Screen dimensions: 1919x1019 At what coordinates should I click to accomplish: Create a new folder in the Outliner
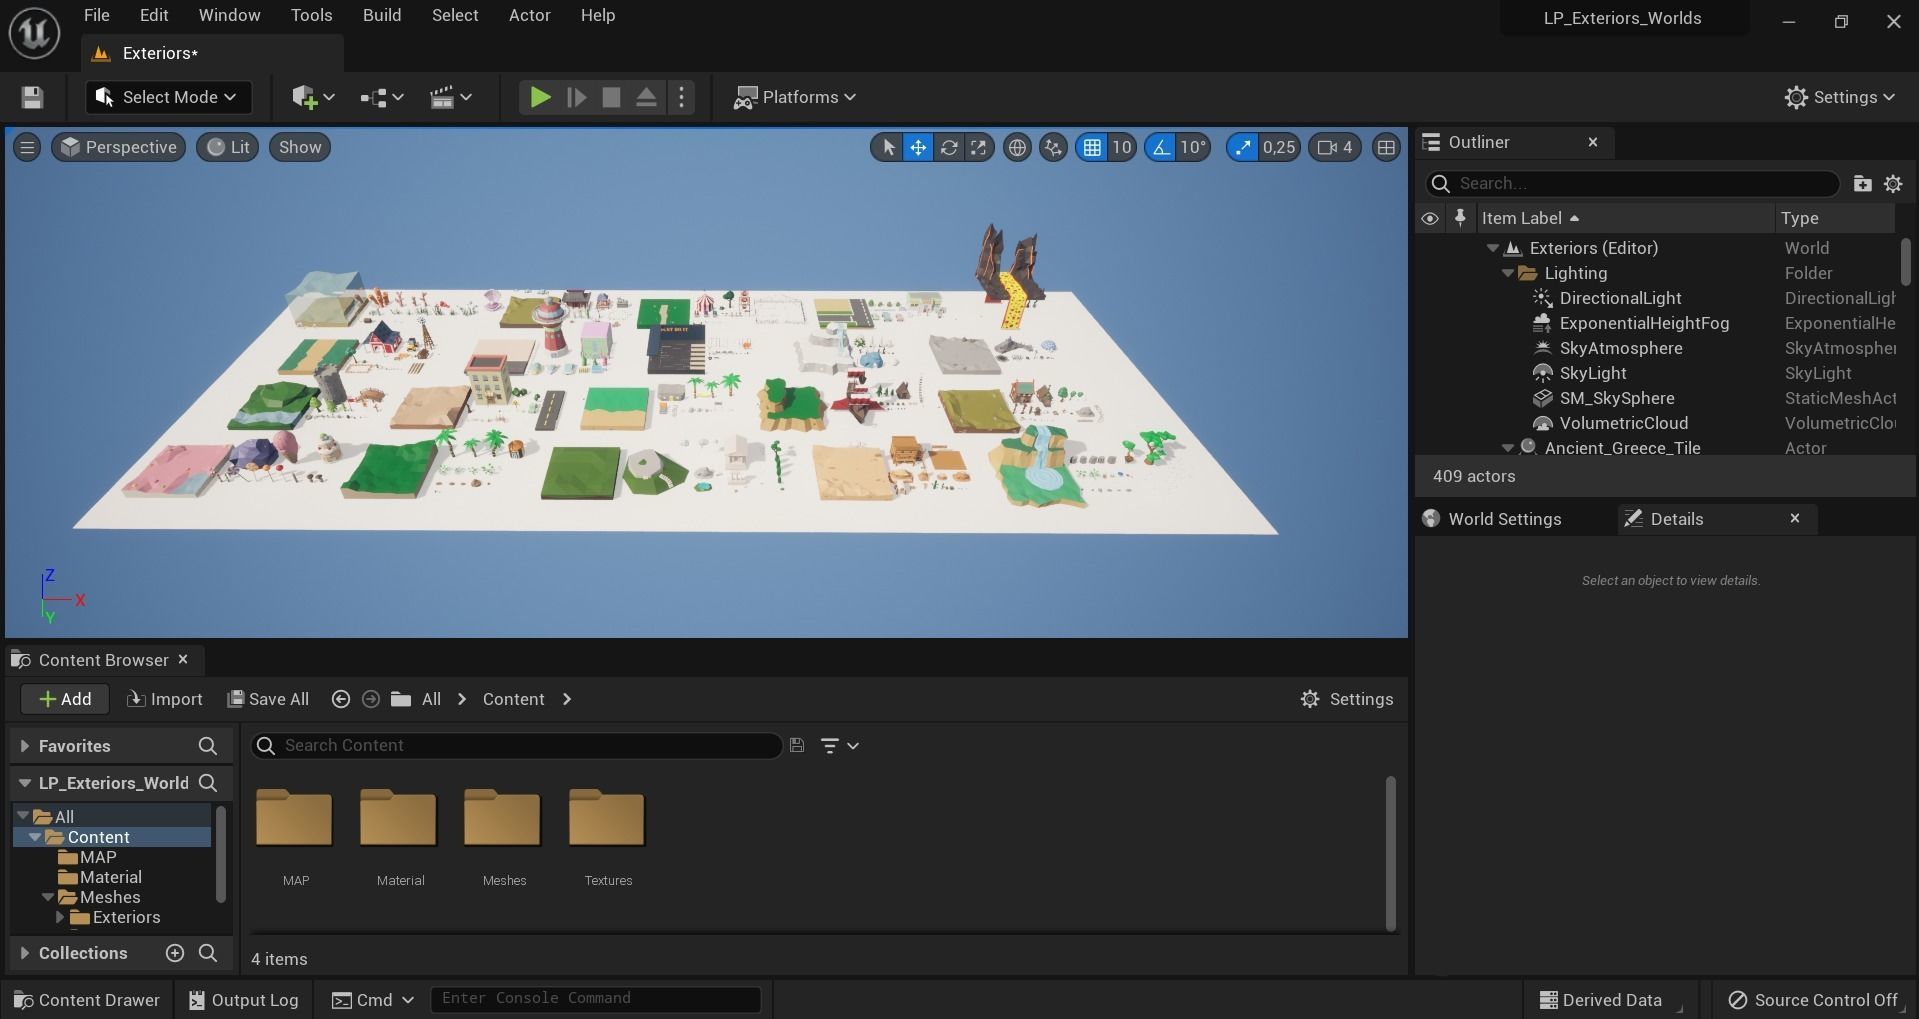tap(1862, 183)
